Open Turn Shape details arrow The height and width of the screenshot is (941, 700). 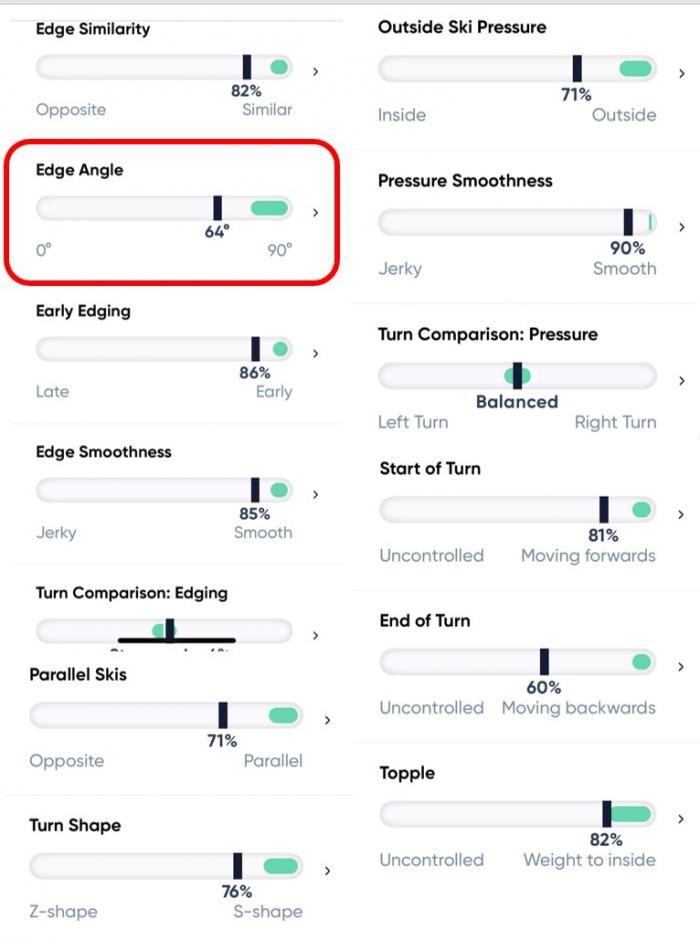point(328,871)
